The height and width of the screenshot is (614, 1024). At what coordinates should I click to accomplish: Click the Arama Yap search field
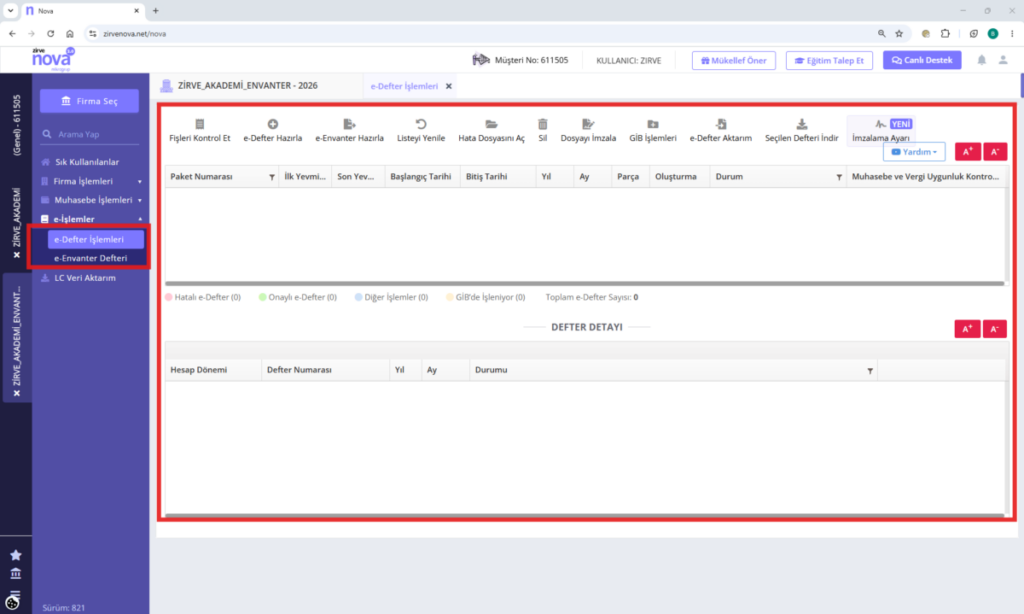(x=89, y=134)
